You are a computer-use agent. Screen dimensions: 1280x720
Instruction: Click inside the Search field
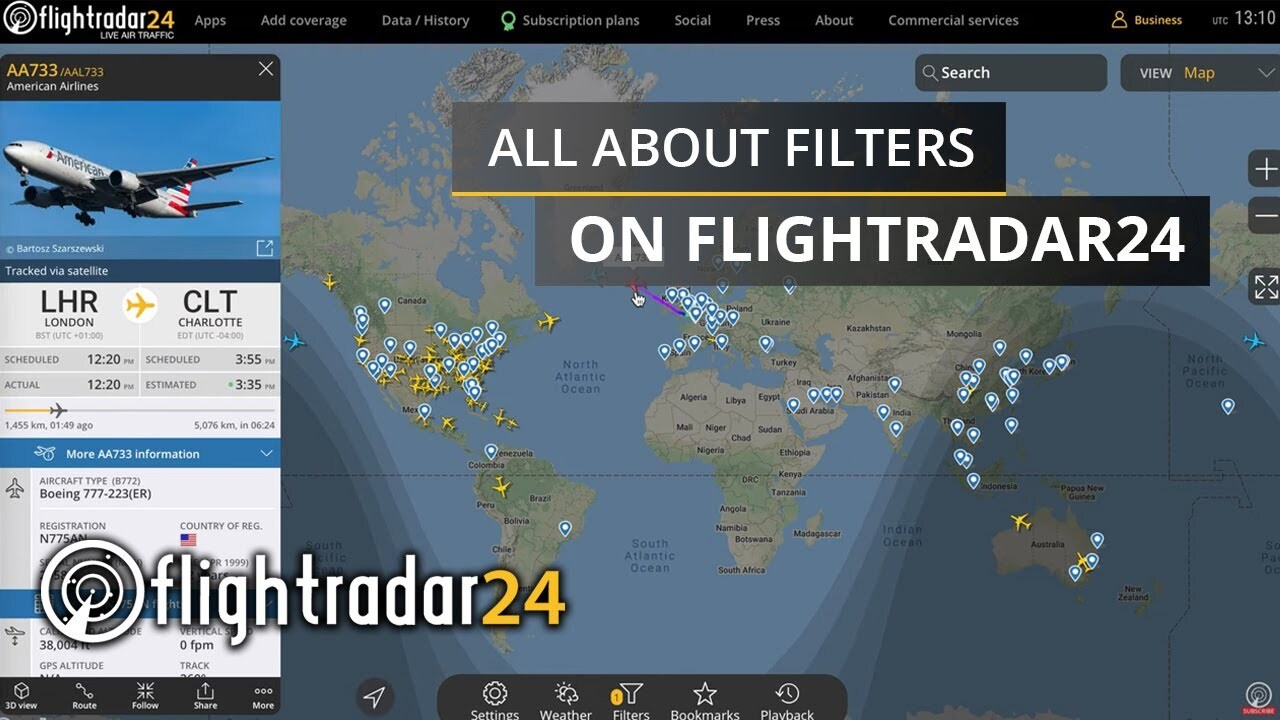click(x=1010, y=72)
